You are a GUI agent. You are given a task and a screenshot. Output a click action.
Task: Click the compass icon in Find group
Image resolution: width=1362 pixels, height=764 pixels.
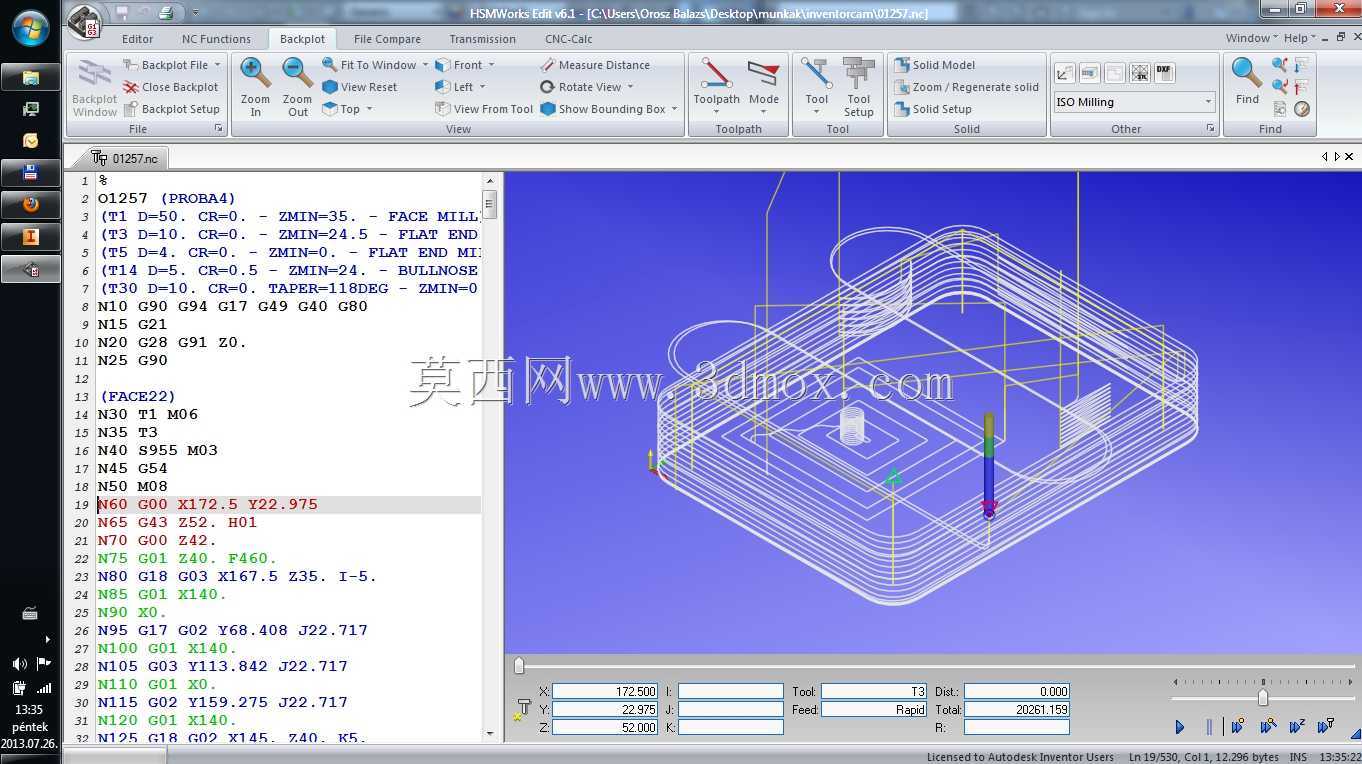[1302, 108]
